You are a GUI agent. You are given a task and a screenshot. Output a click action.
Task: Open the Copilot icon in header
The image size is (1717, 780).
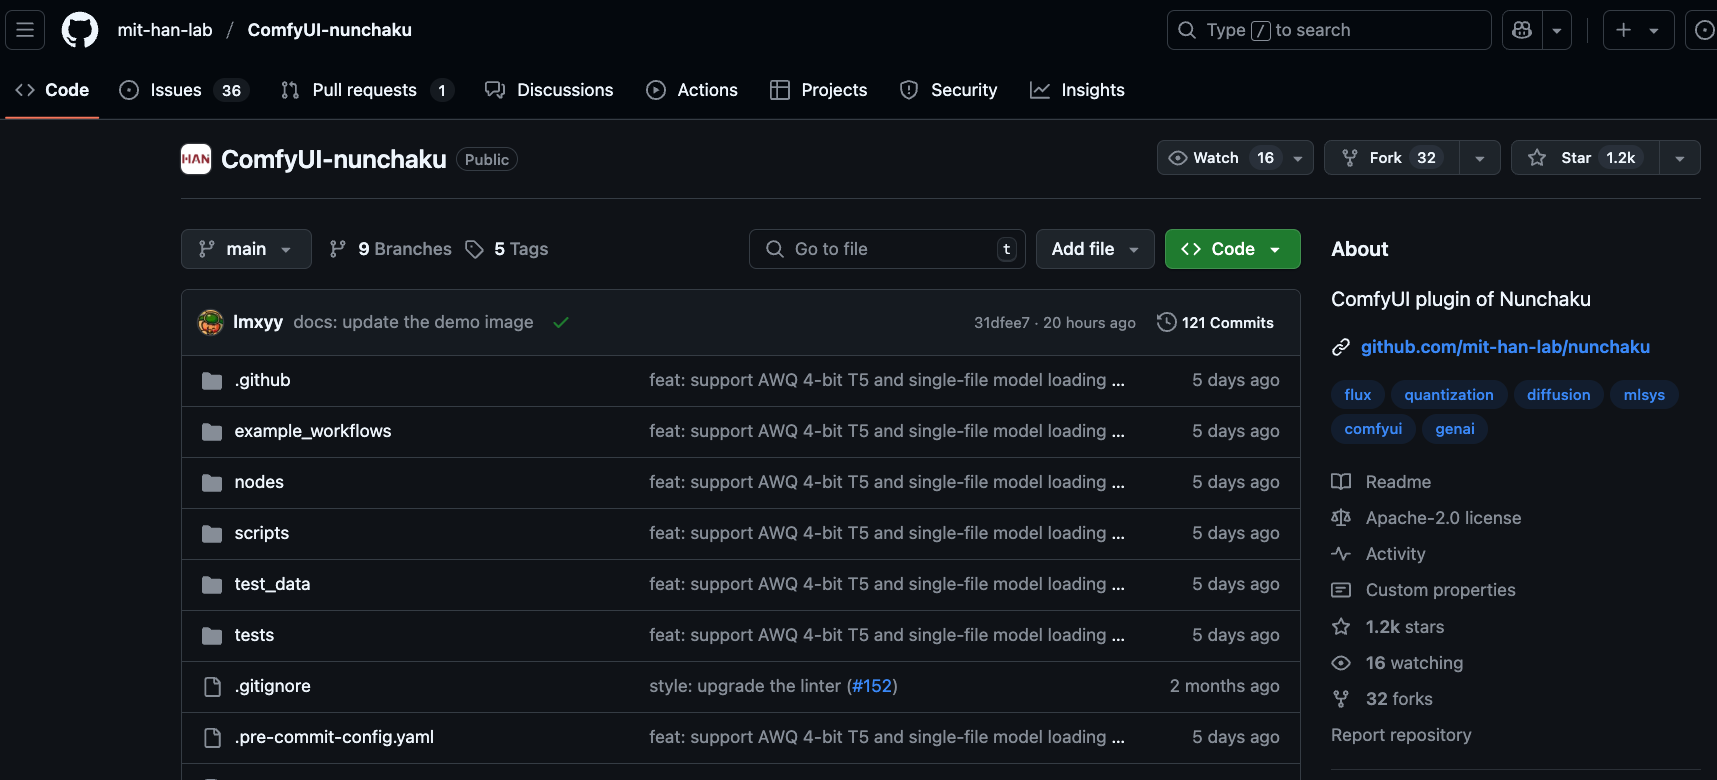(x=1522, y=30)
